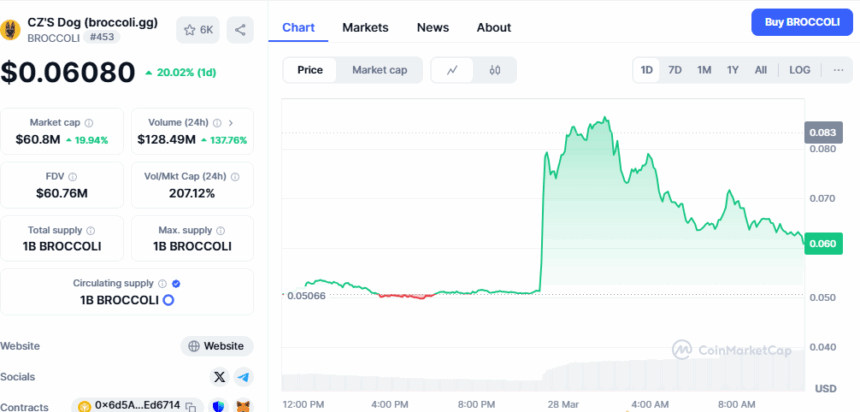Click the $128.49M volume value
This screenshot has width=860, height=412.
(166, 140)
